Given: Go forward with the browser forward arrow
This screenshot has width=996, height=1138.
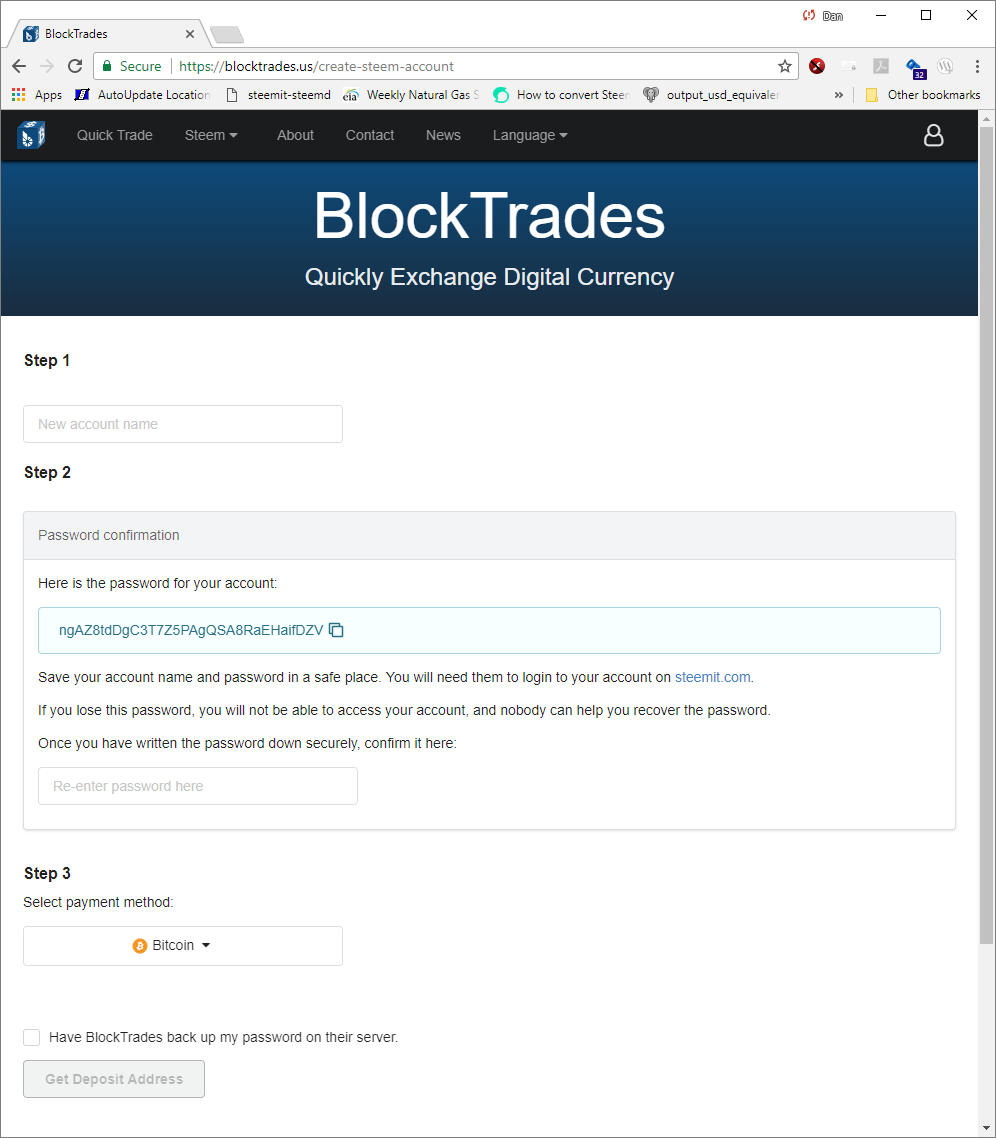Looking at the screenshot, I should (x=46, y=66).
